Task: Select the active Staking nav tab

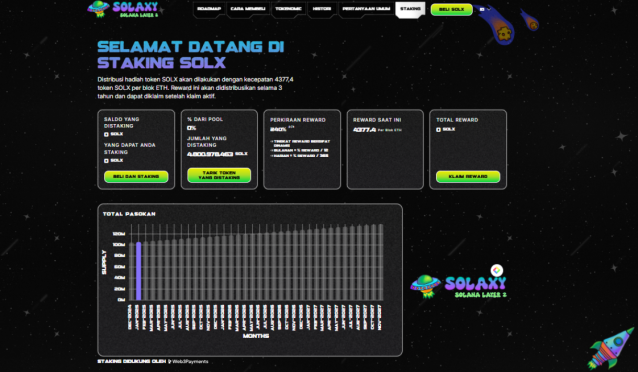Action: pos(410,9)
